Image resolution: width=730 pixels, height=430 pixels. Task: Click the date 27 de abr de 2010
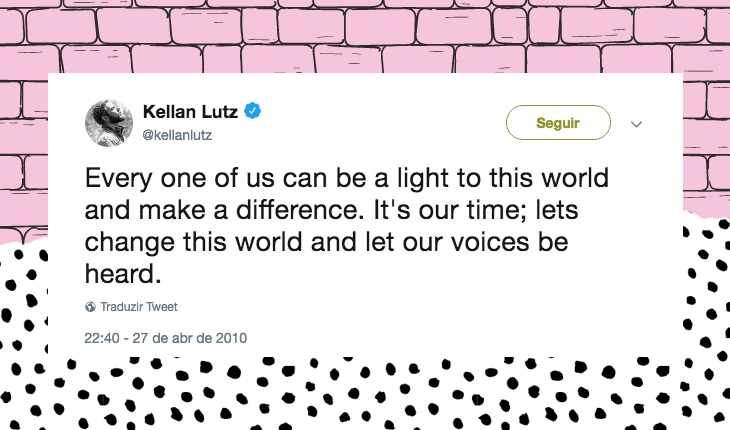(189, 338)
